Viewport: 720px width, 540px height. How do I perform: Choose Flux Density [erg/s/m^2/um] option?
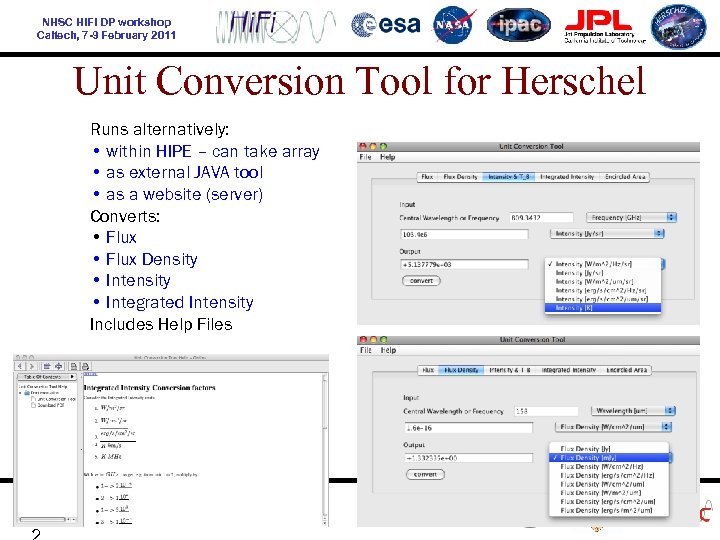(609, 510)
